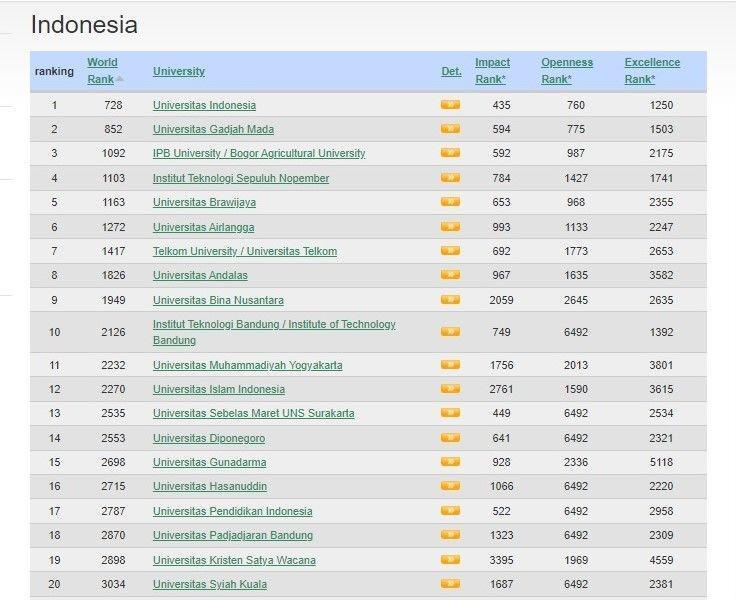The height and width of the screenshot is (600, 736).
Task: Open details icon for Universitas Padjadjaran Bandung
Action: tap(450, 535)
